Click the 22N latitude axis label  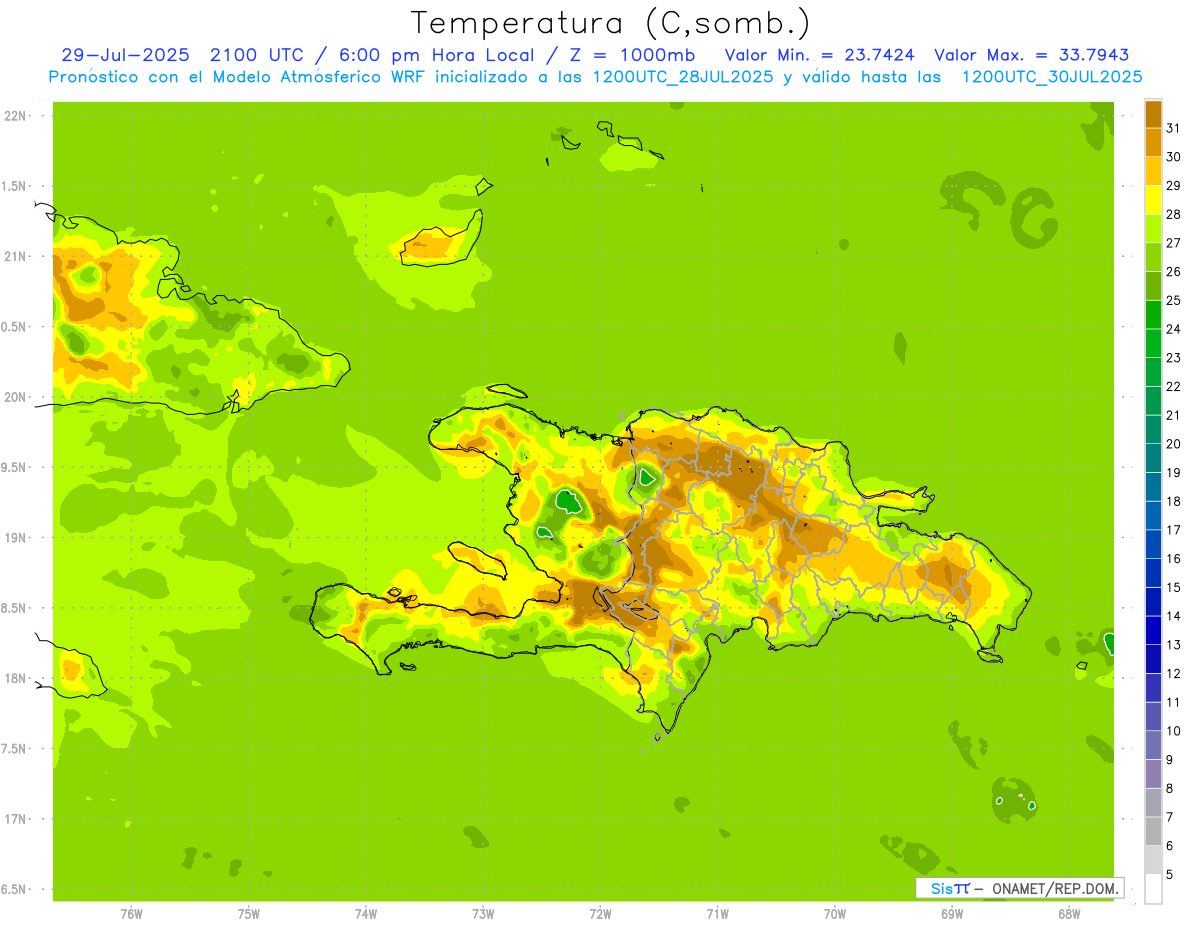14,116
